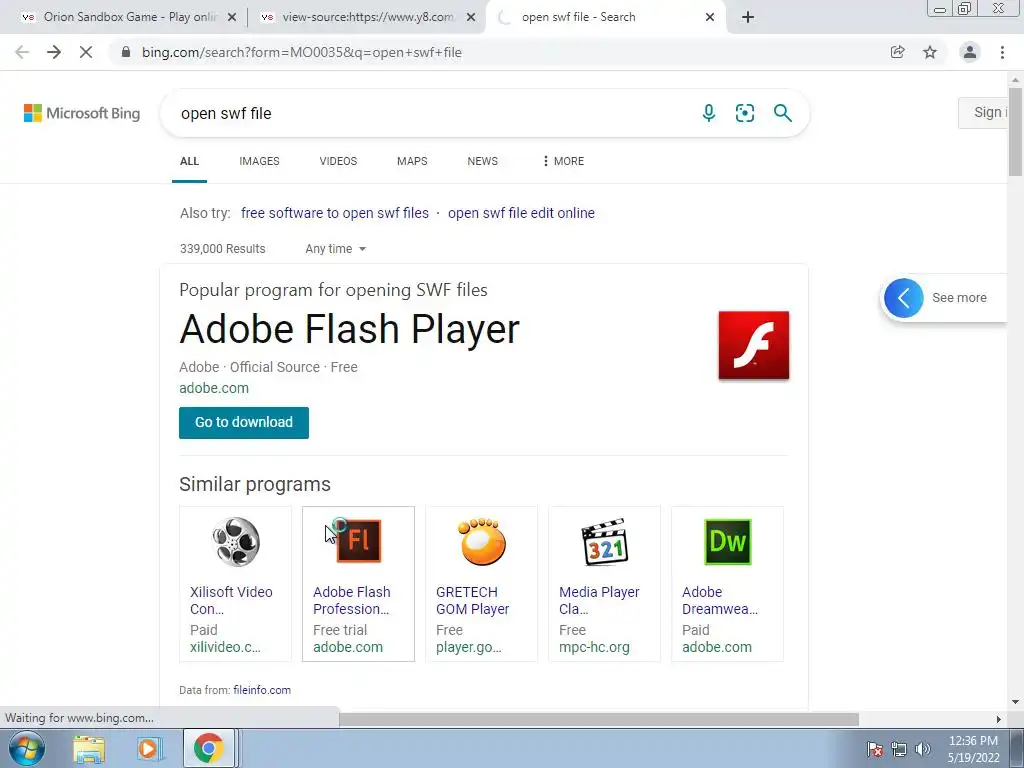Close the view-source y8.com tab

[470, 18]
